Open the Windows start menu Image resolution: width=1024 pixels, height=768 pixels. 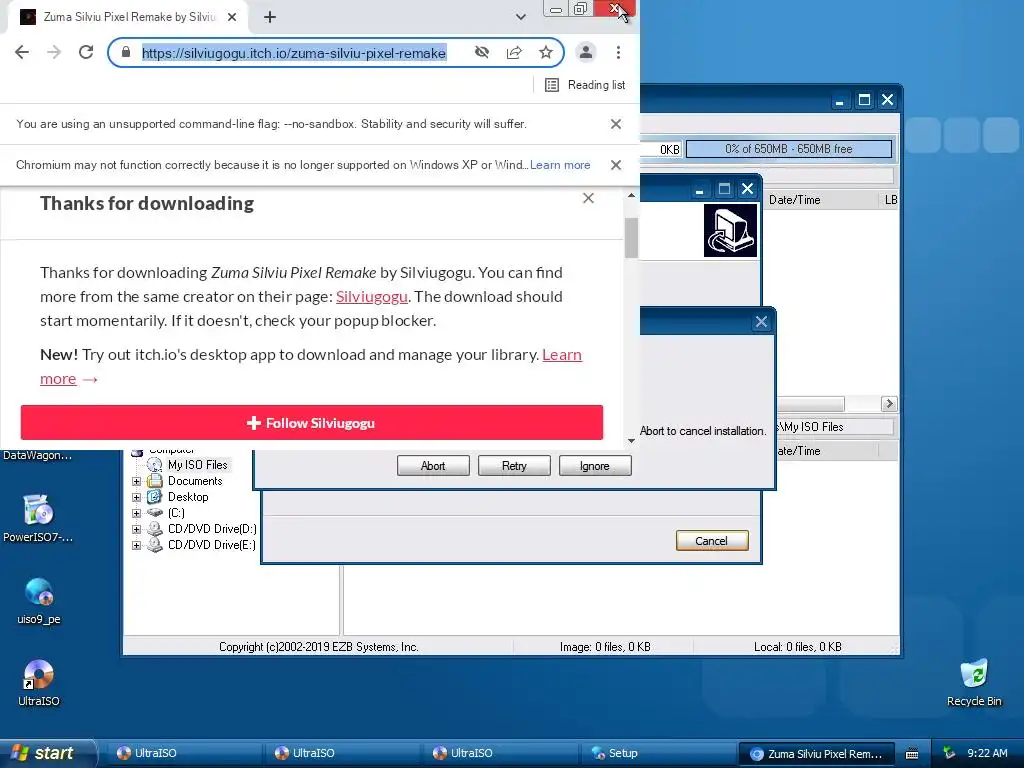(47, 753)
